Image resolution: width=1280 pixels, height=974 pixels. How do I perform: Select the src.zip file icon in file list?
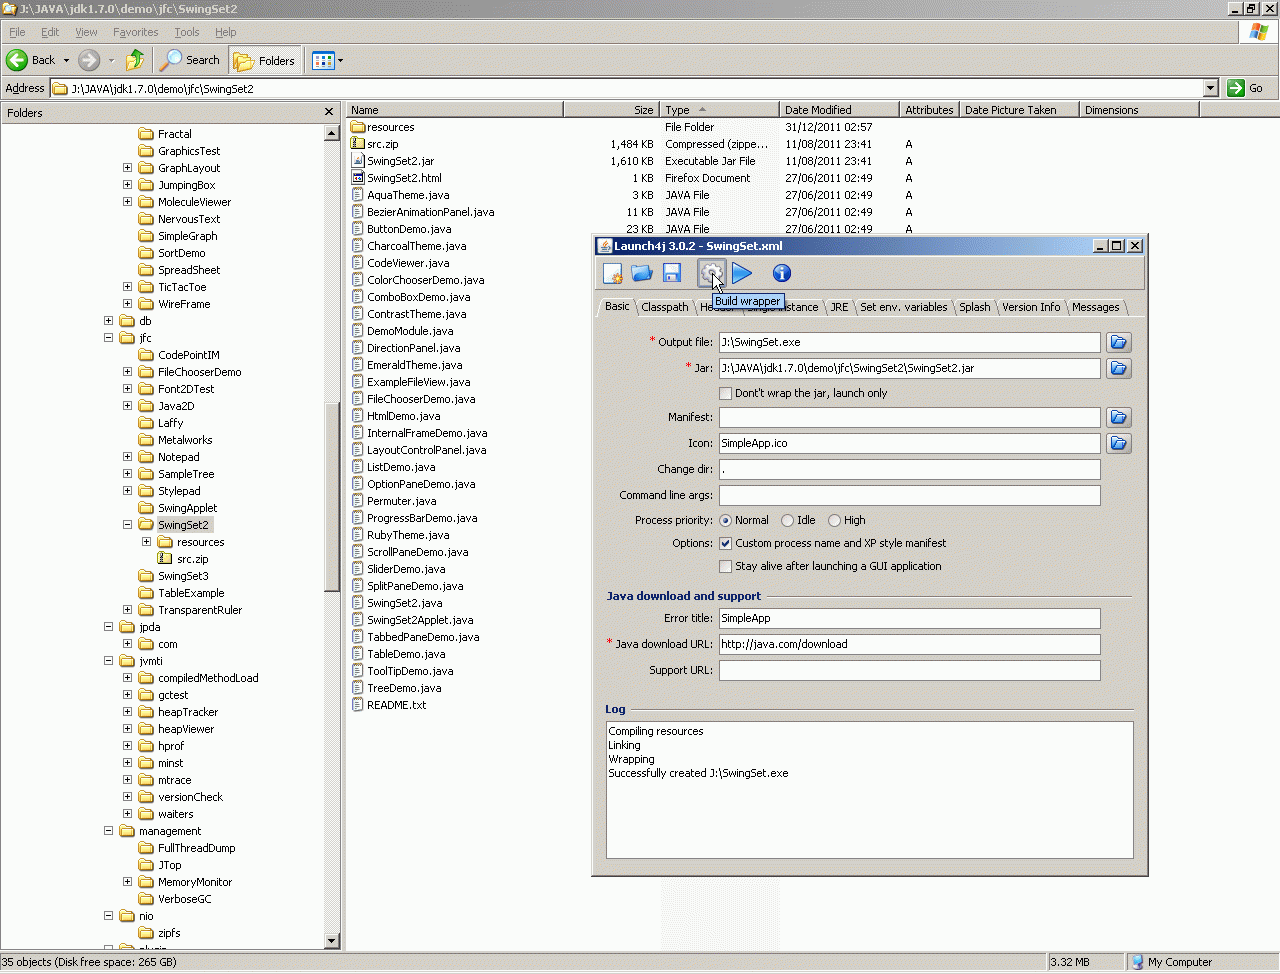[x=358, y=144]
